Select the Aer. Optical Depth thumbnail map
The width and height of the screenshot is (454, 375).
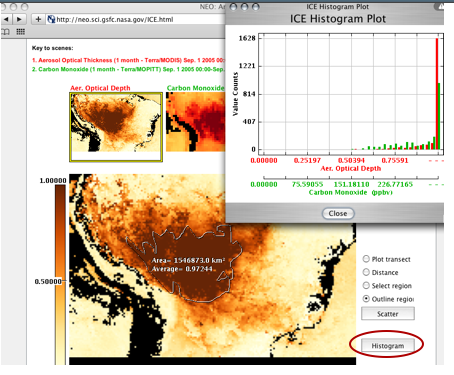pyautogui.click(x=116, y=127)
